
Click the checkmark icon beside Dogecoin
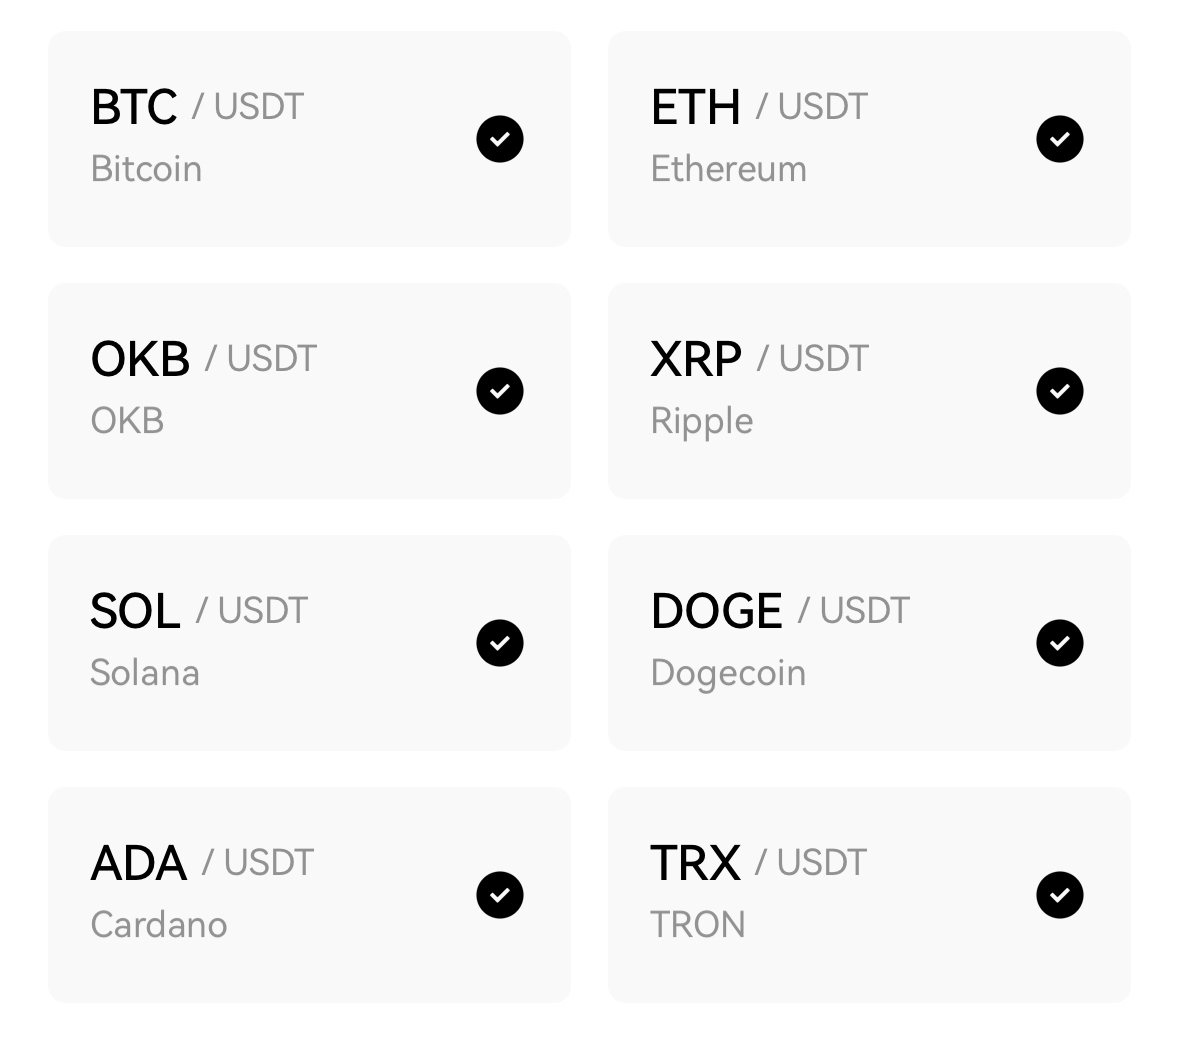pyautogui.click(x=1060, y=643)
